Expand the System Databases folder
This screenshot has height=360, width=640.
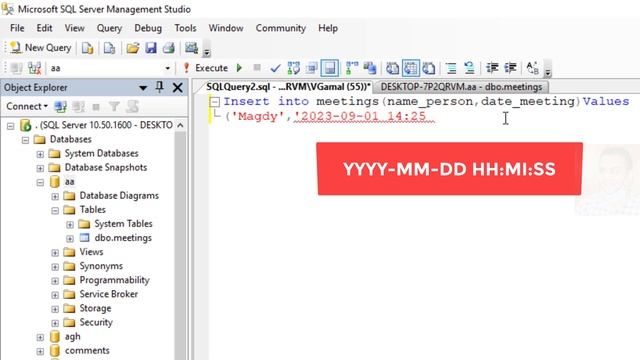[x=40, y=154]
